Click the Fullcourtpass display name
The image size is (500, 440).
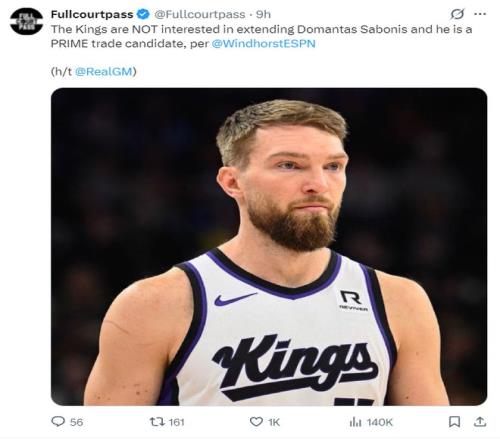coord(92,14)
